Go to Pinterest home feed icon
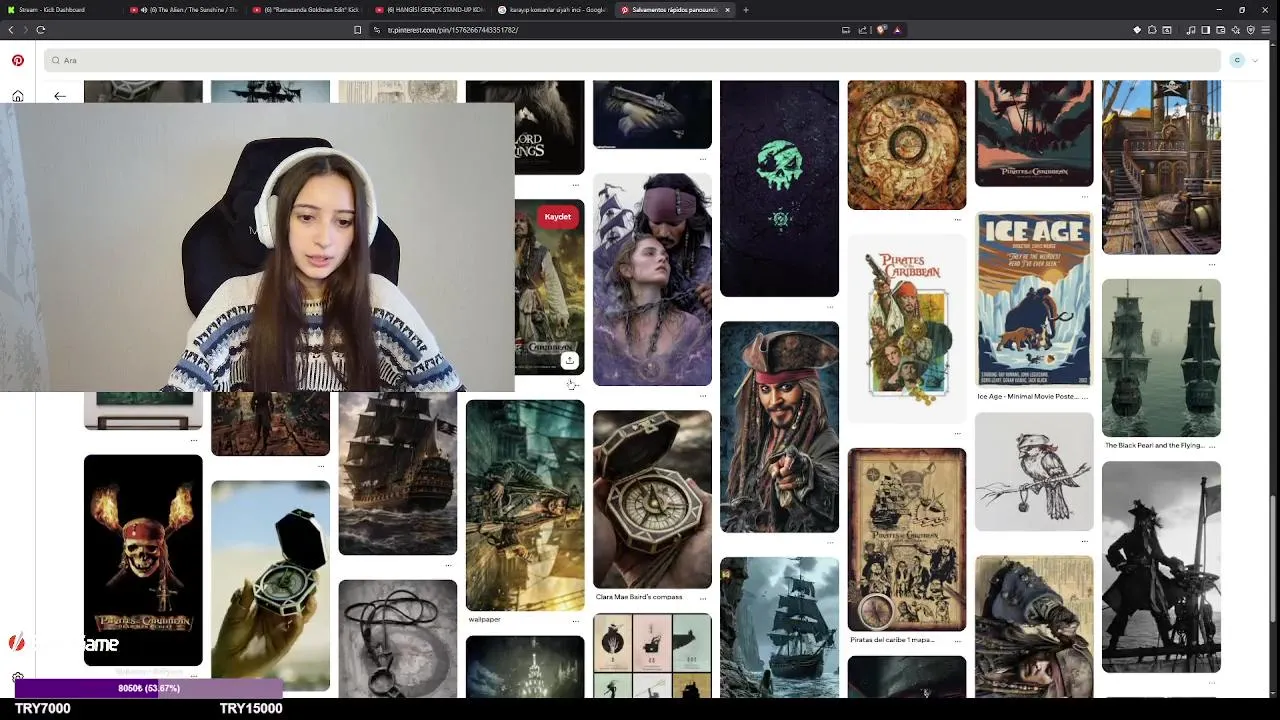Screen dimensions: 1280x720 [17, 96]
